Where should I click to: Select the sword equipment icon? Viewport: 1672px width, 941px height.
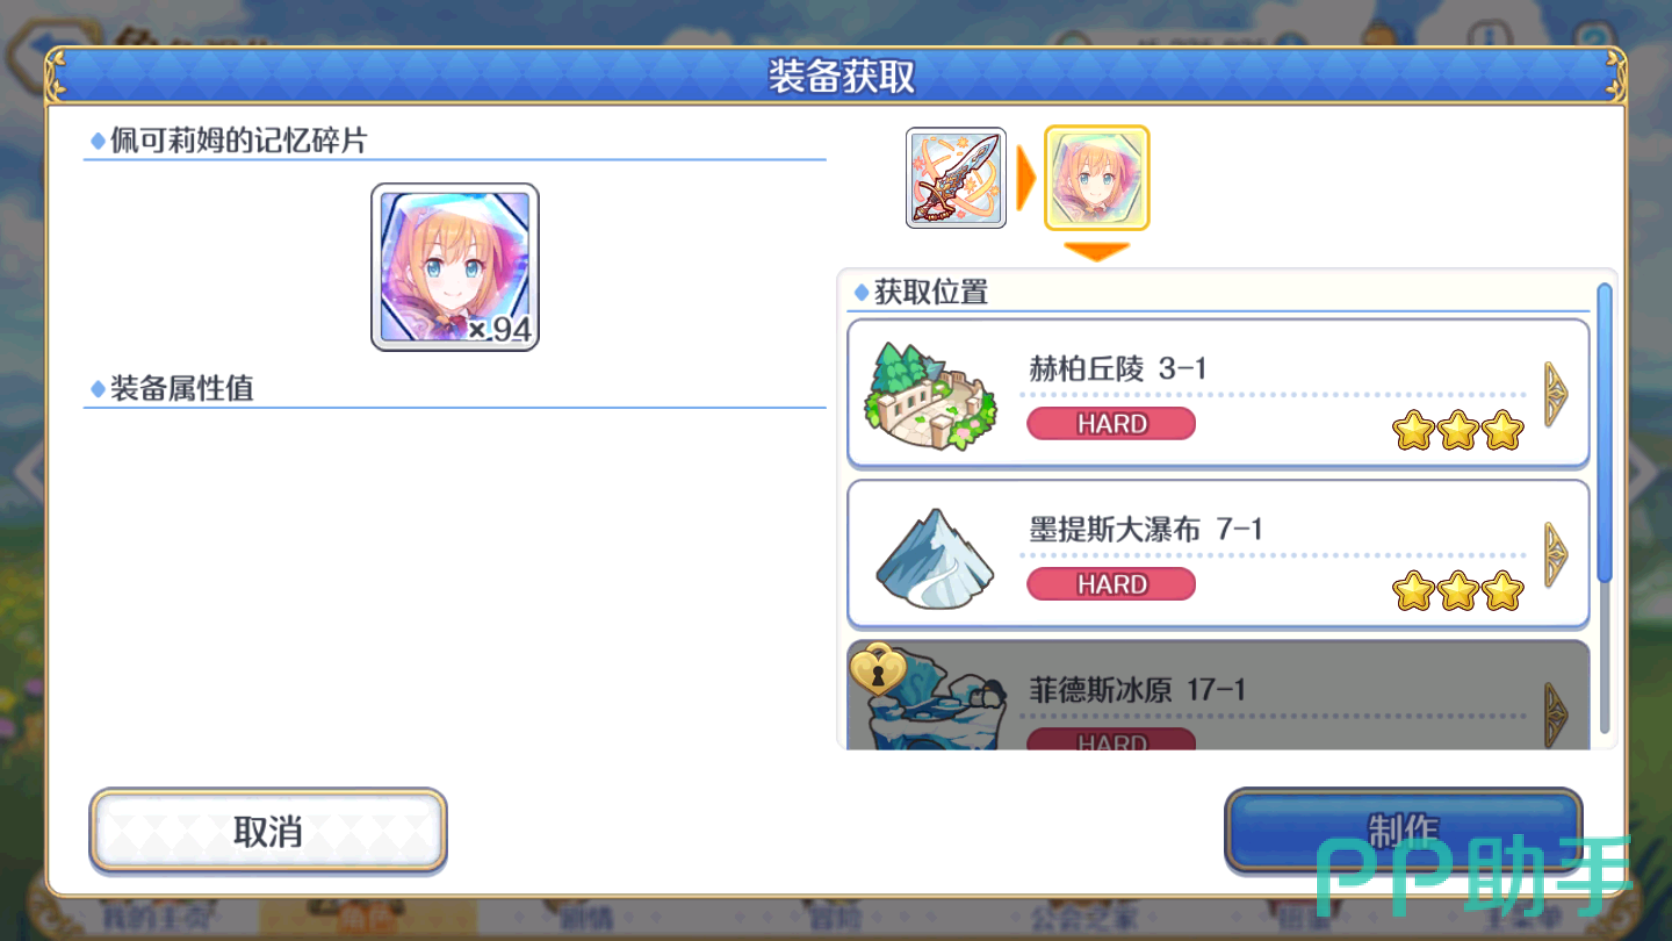pos(955,178)
